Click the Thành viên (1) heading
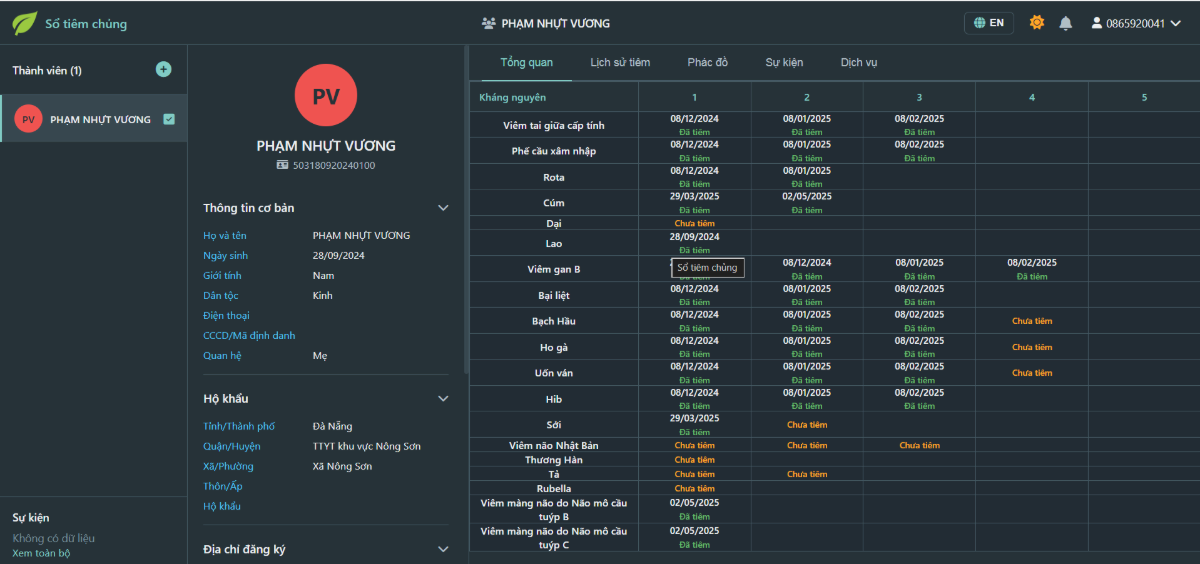 [47, 70]
